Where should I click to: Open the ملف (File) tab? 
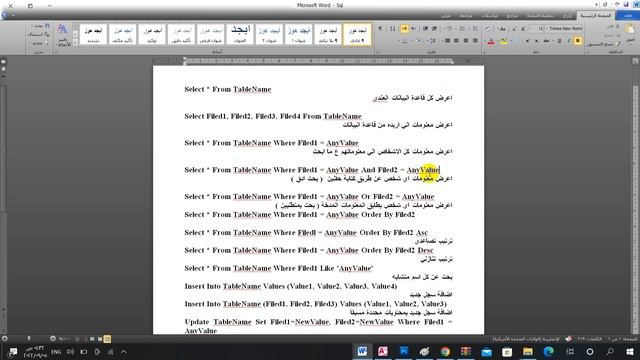pos(627,15)
